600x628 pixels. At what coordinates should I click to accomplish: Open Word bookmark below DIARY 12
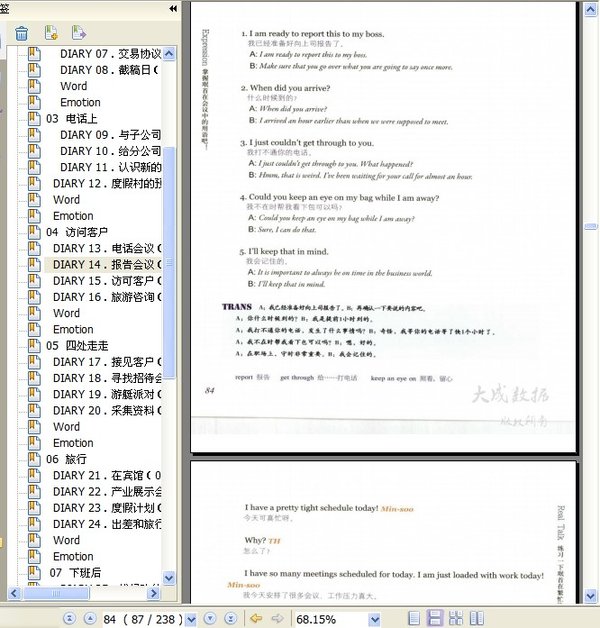pyautogui.click(x=66, y=199)
